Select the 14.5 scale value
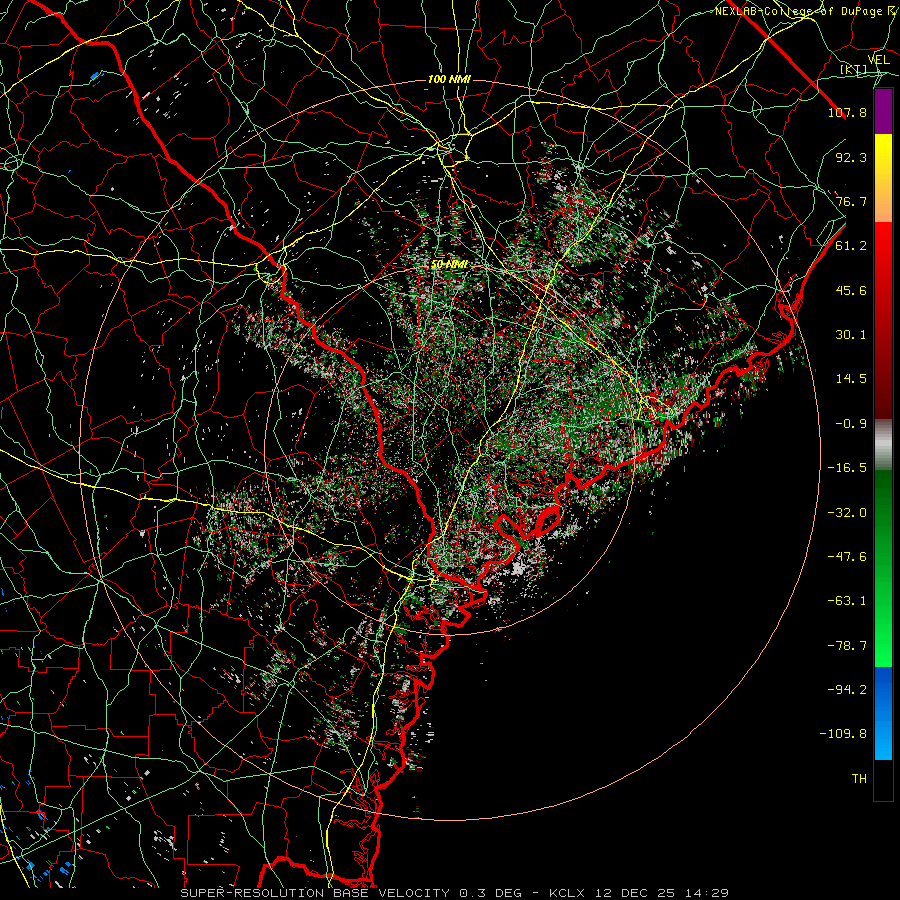 click(x=851, y=379)
